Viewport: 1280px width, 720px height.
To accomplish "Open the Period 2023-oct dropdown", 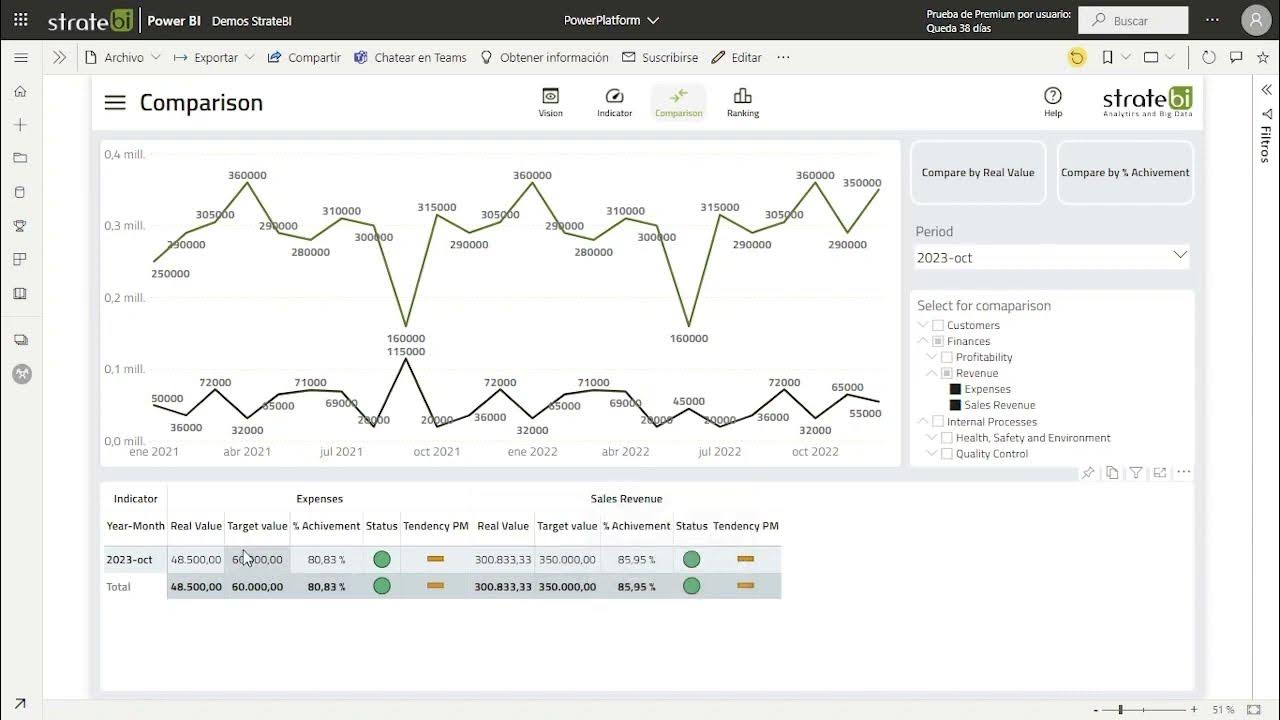I will [1052, 257].
